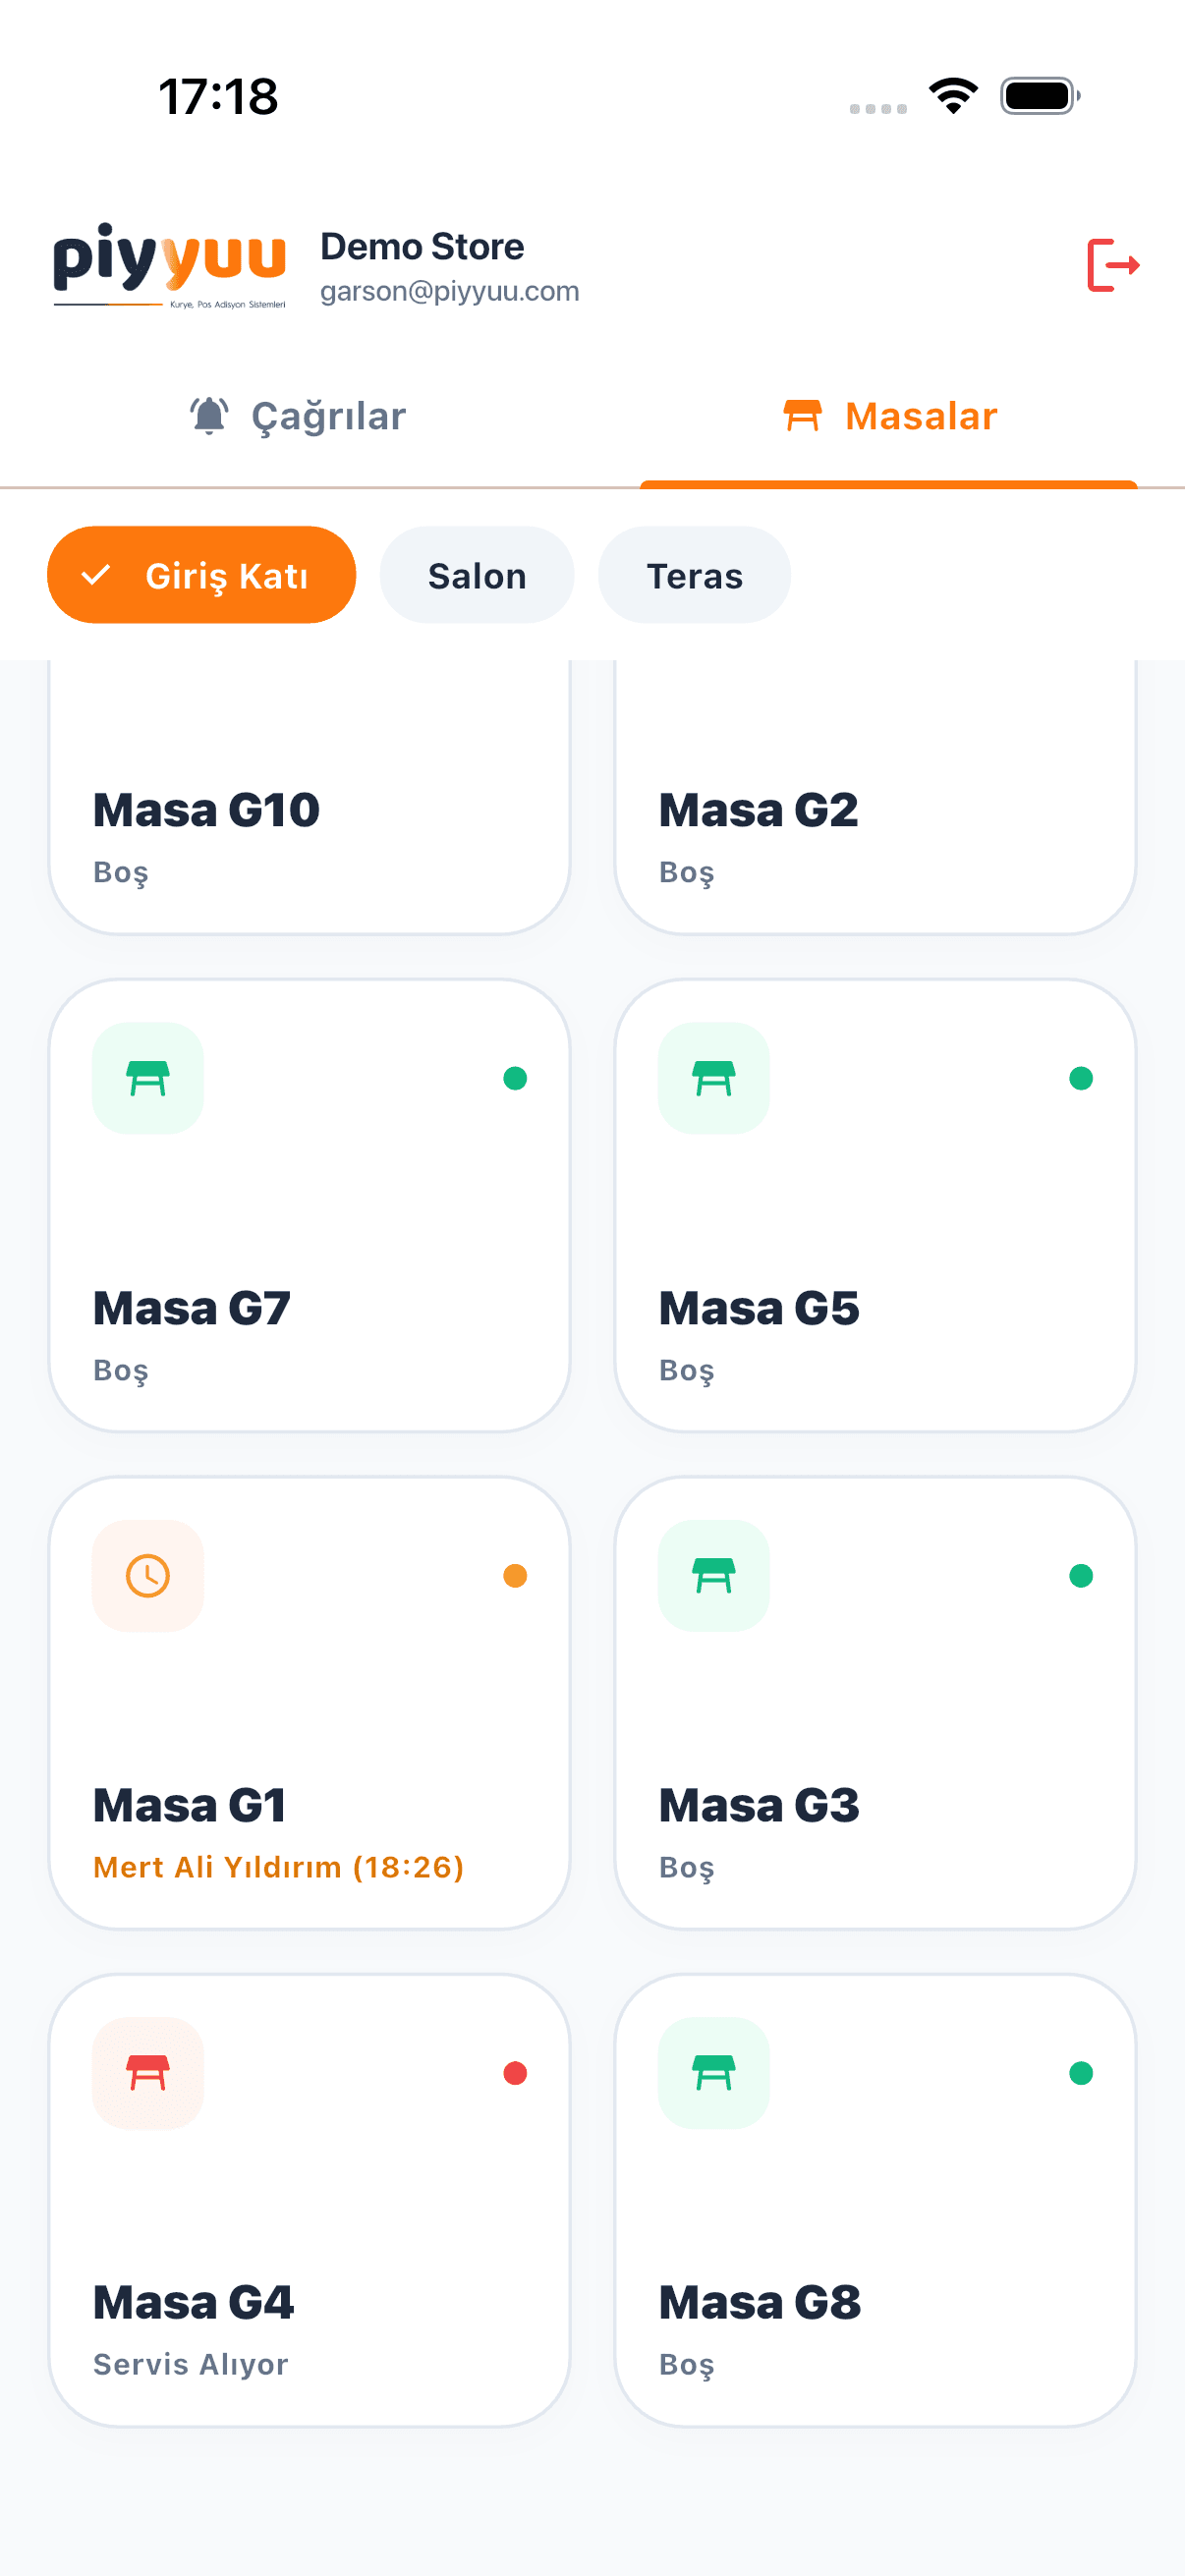Tap the green table icon on Masa G8
Image resolution: width=1185 pixels, height=2576 pixels.
[713, 2072]
